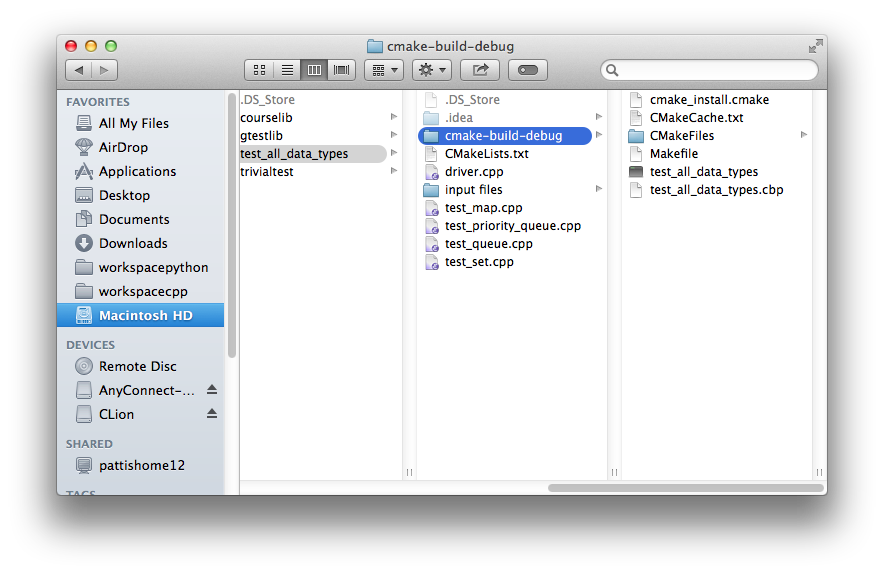
Task: Open AirDrop in the sidebar
Action: 122,147
